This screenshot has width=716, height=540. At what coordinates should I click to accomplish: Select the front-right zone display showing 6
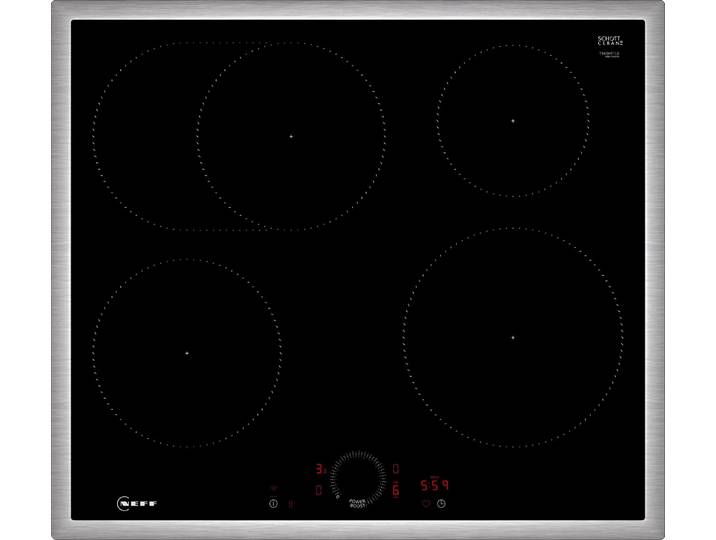(396, 491)
